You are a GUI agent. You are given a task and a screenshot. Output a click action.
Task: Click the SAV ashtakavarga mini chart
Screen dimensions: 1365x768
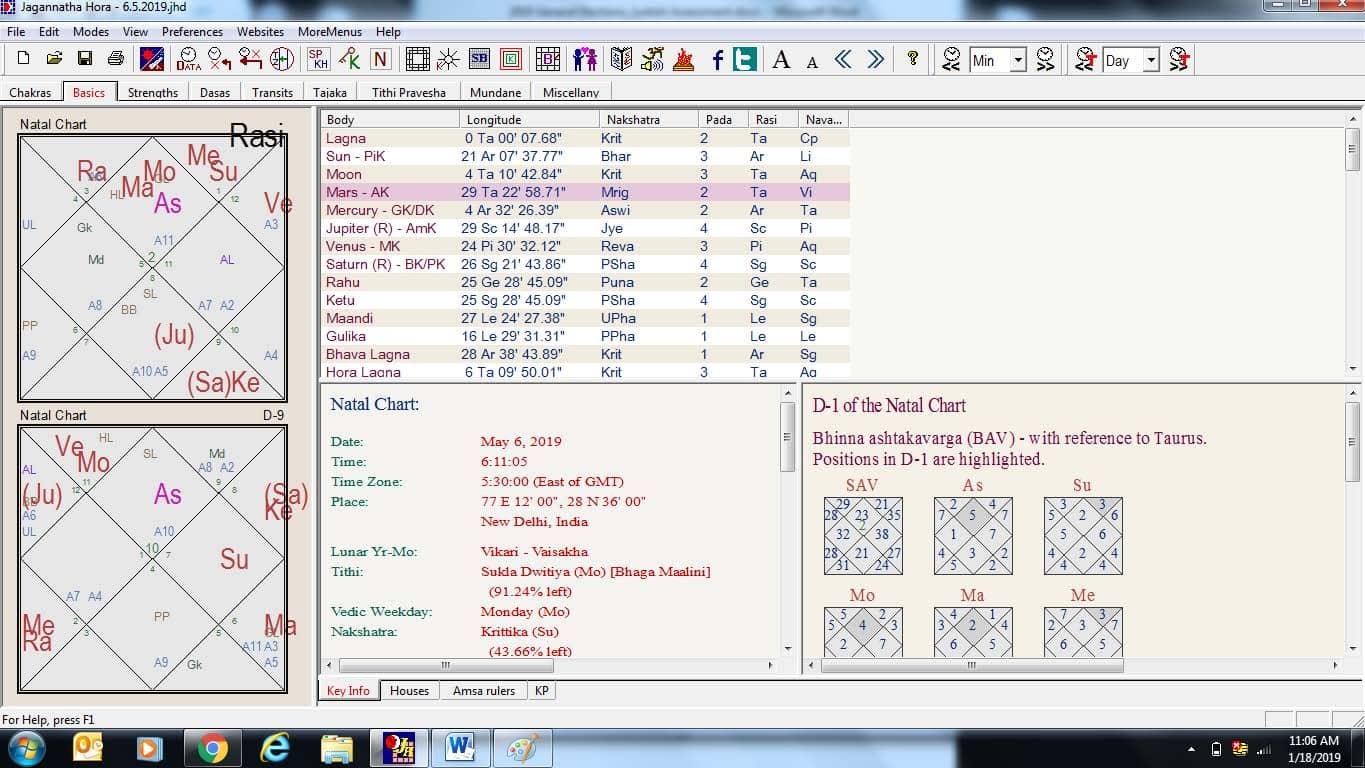(862, 536)
